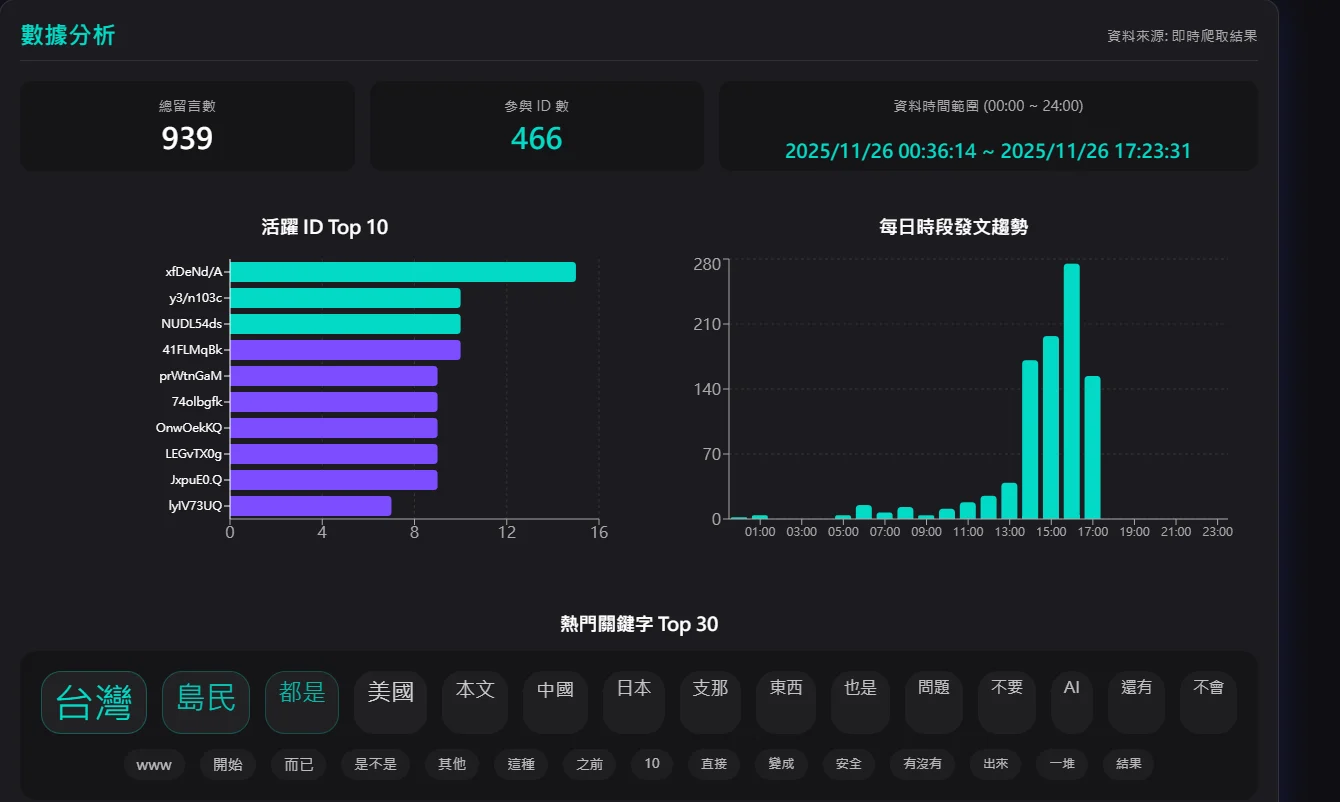Click the 參與 ID 數 466 card
Screen dimensions: 1340x802
537,126
